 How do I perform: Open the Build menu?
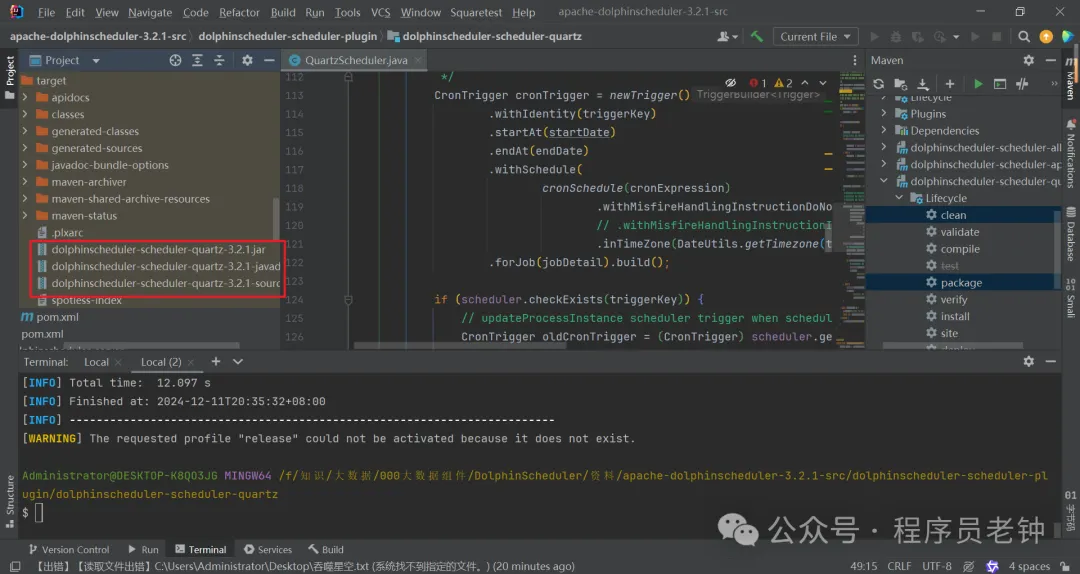(283, 12)
